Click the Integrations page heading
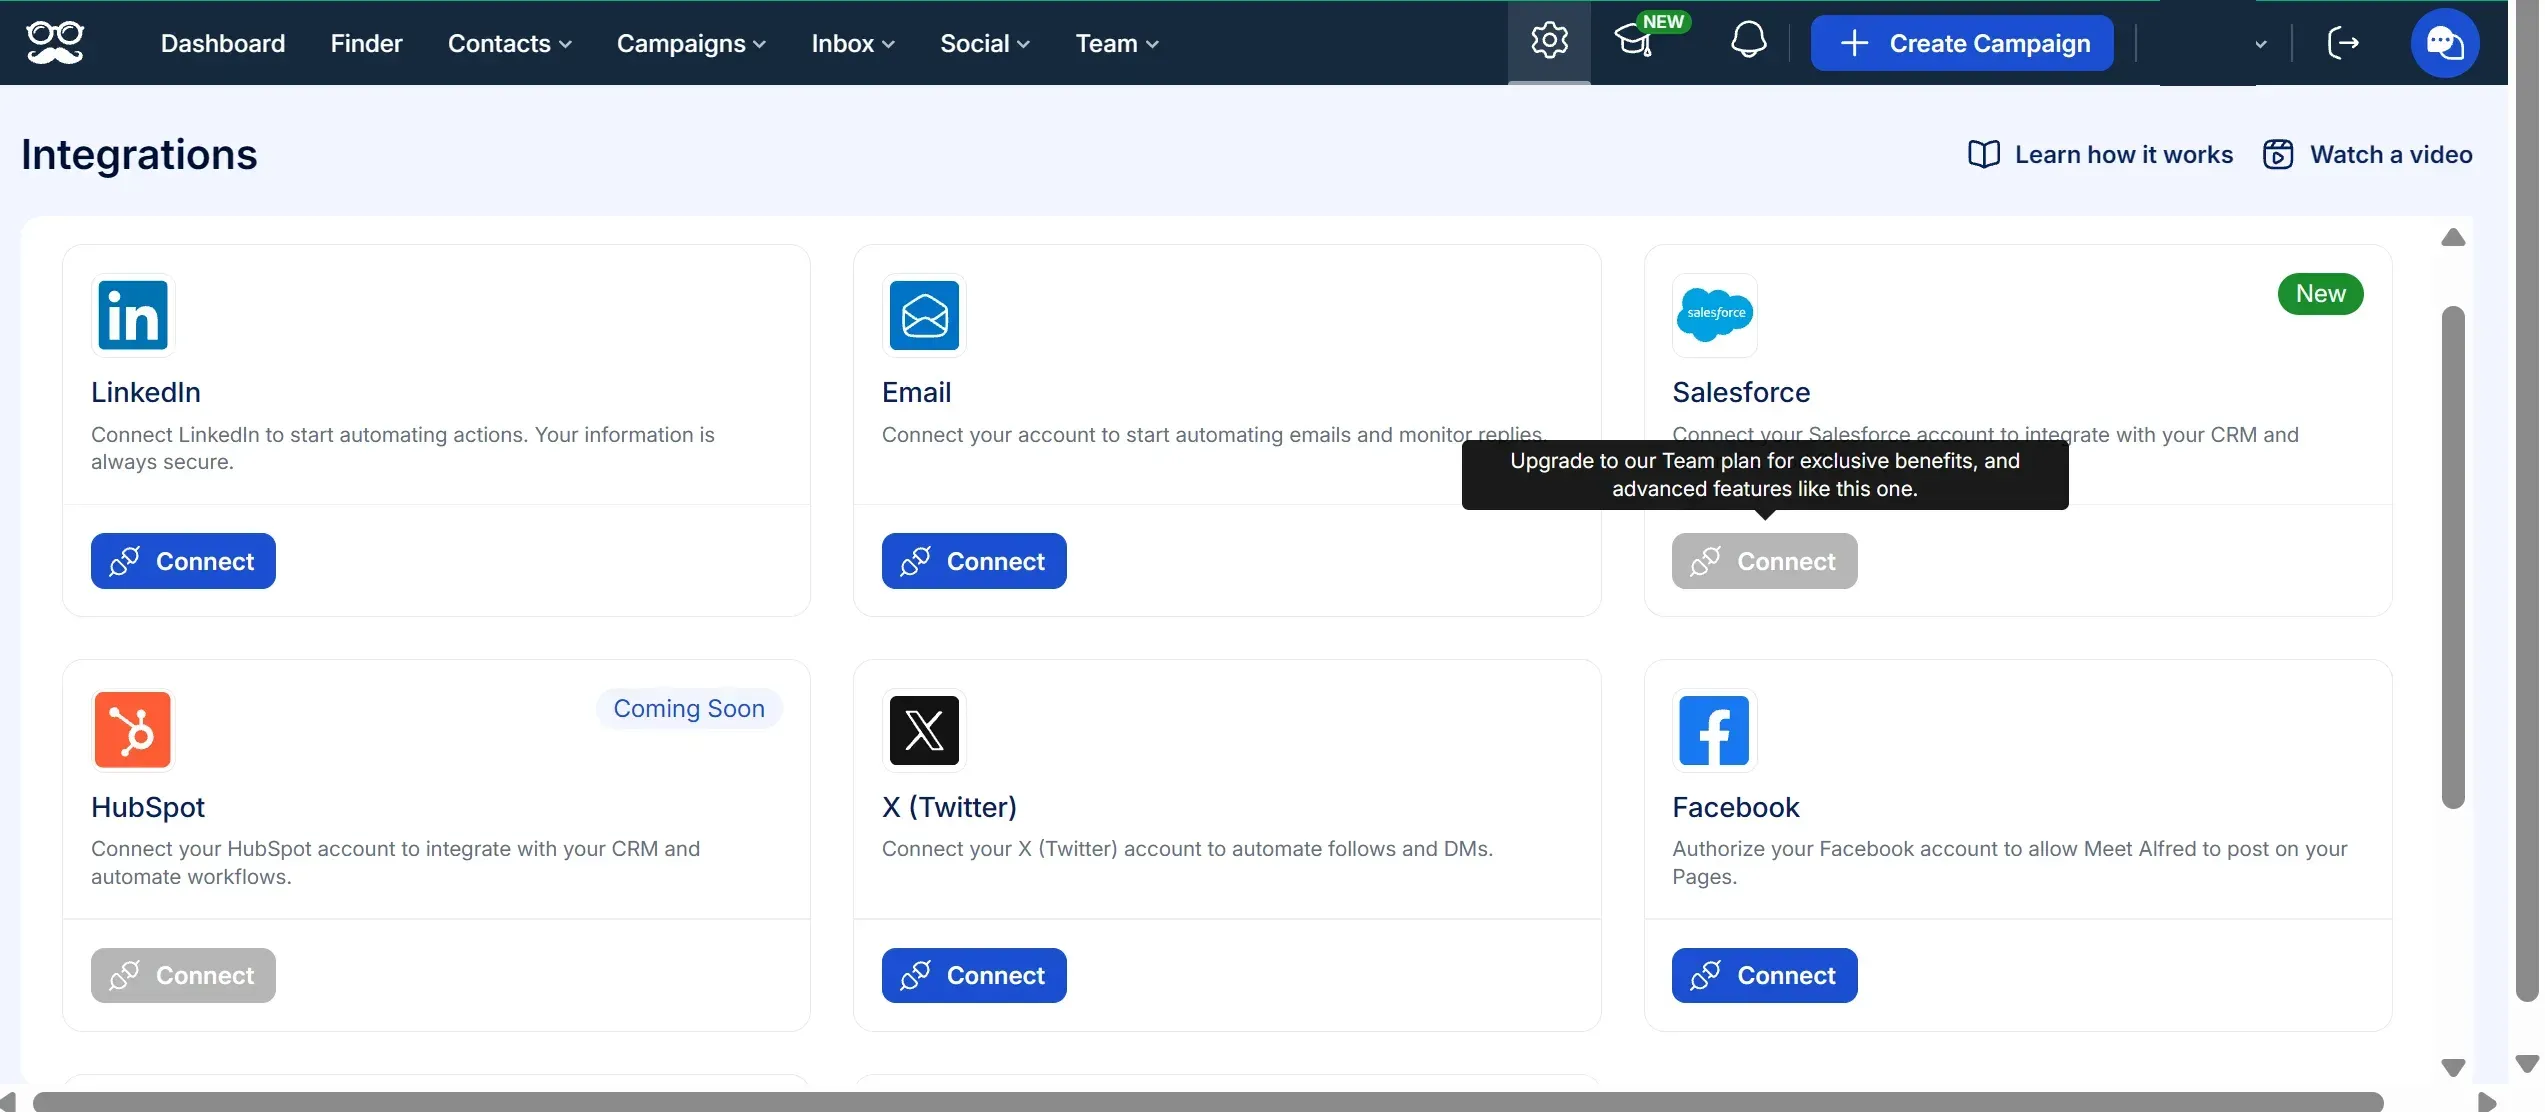 [139, 154]
